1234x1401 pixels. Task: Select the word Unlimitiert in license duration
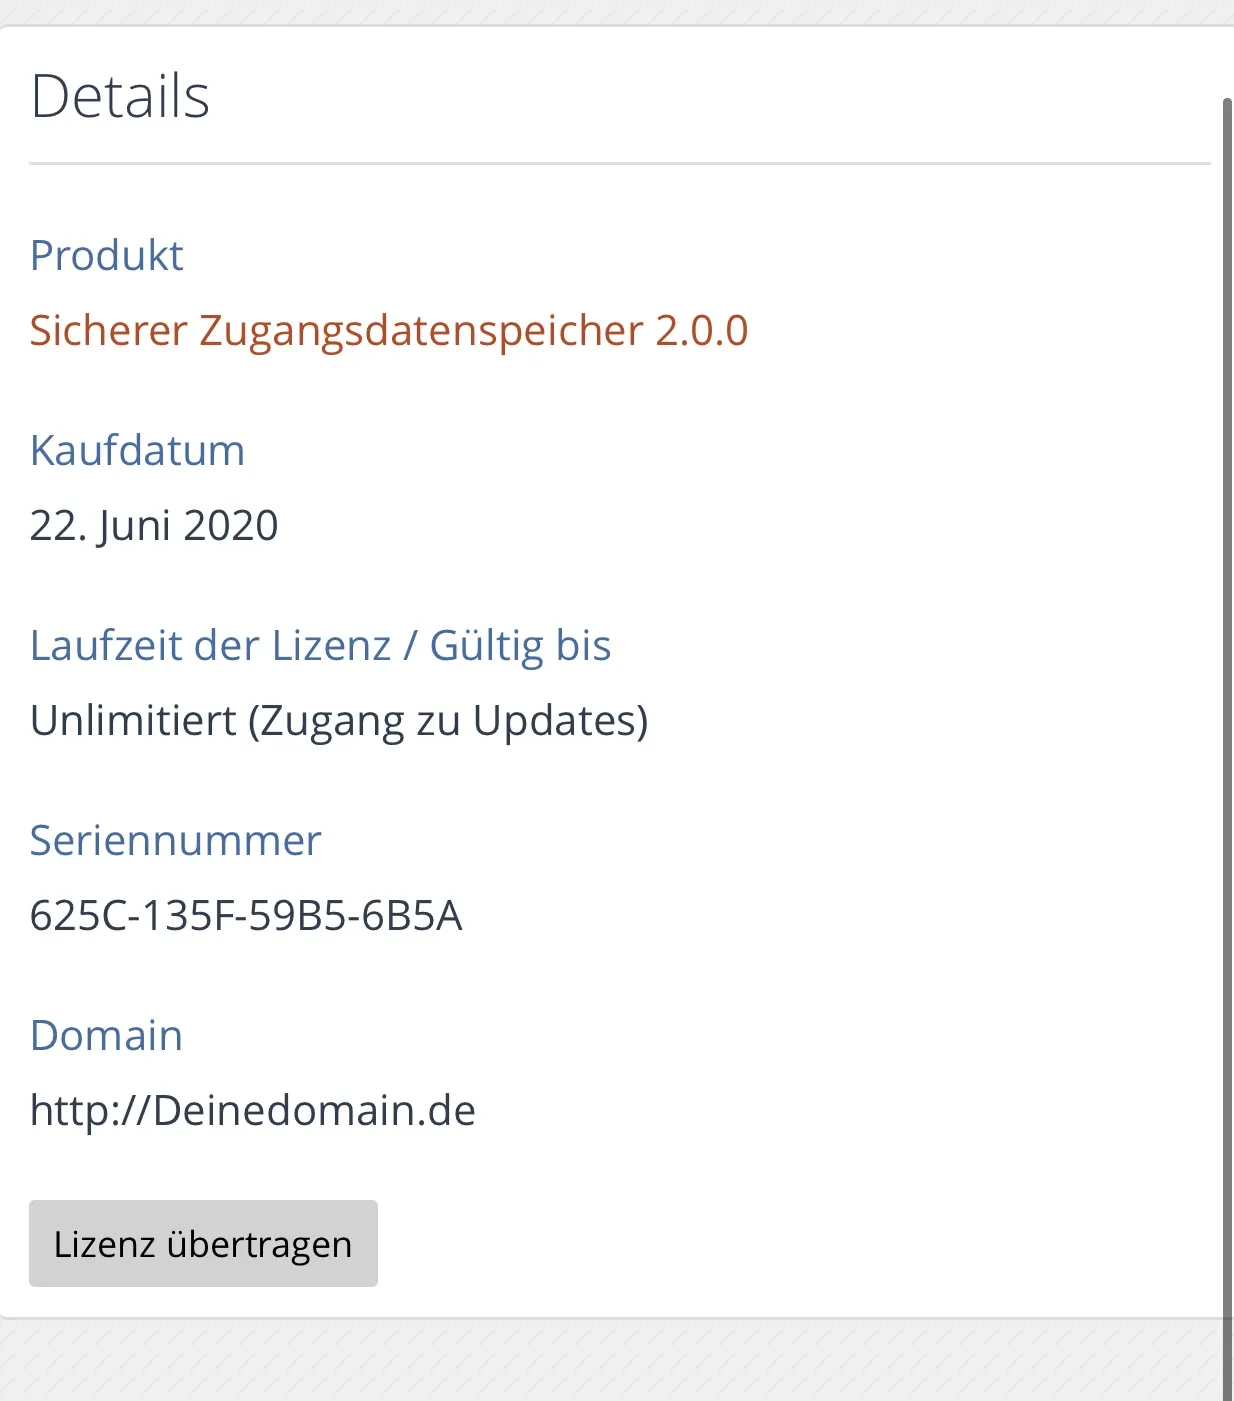[x=133, y=721]
